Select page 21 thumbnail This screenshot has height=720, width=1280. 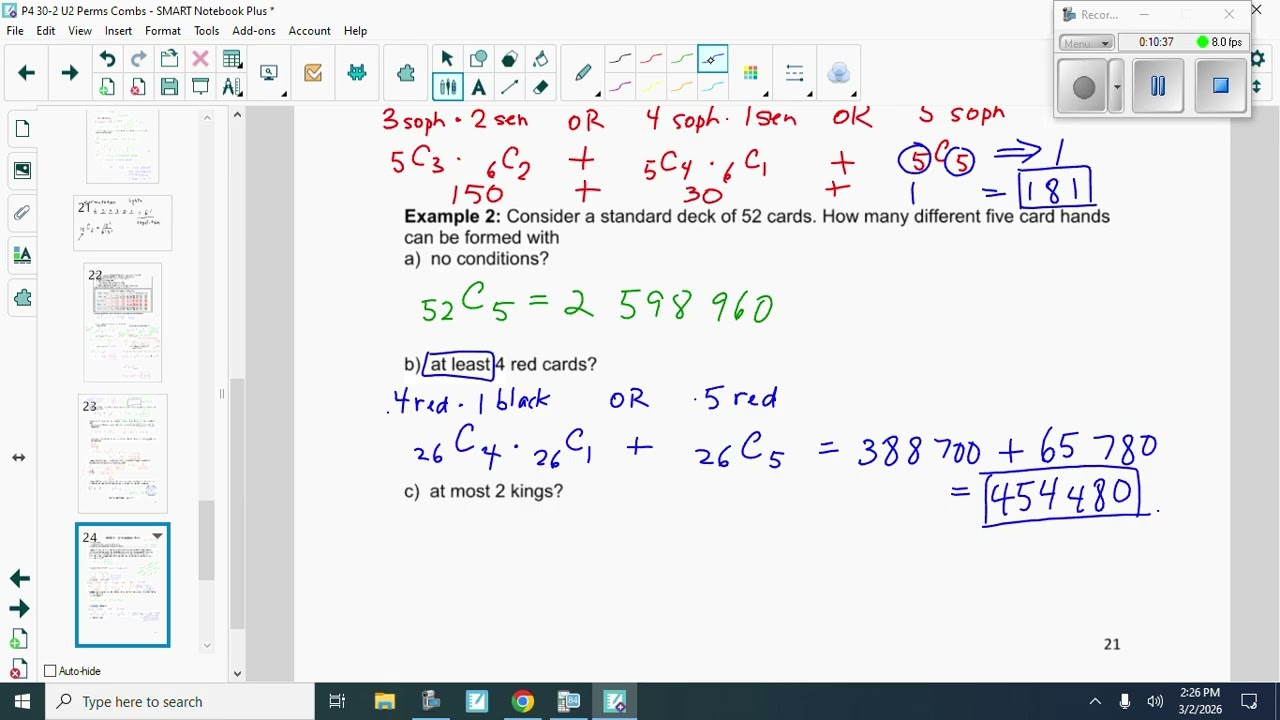tap(123, 223)
